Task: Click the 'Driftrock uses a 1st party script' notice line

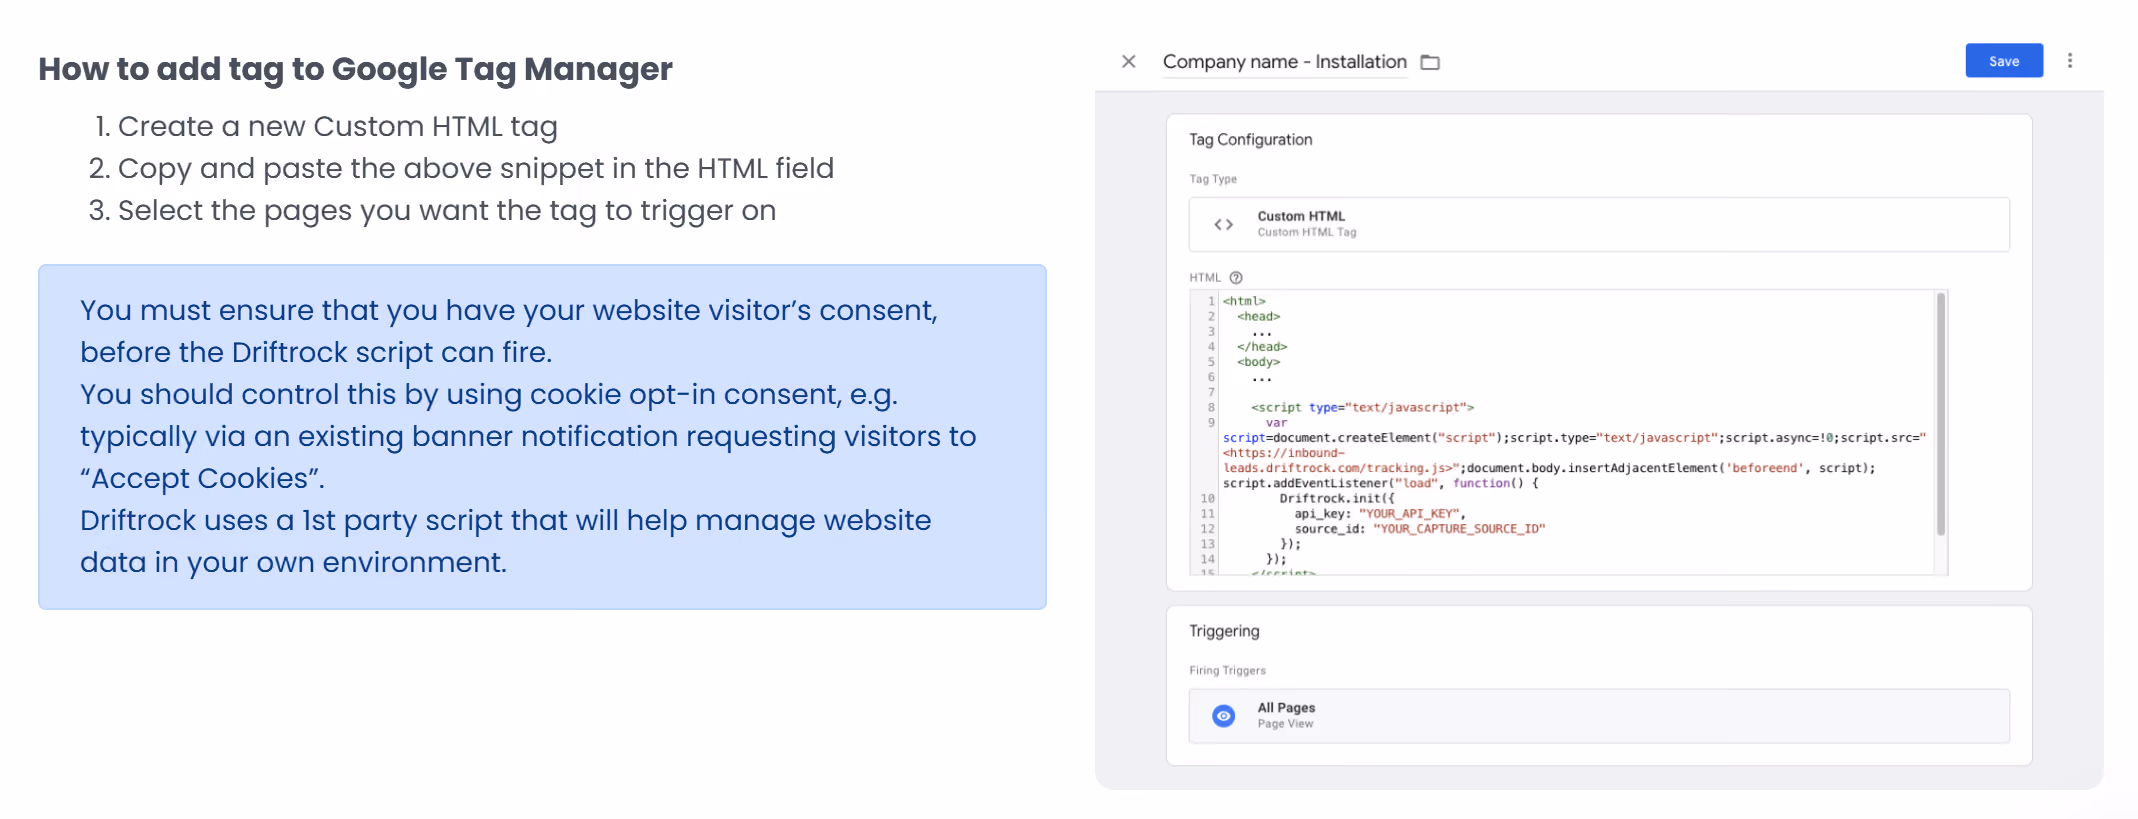Action: (x=505, y=521)
